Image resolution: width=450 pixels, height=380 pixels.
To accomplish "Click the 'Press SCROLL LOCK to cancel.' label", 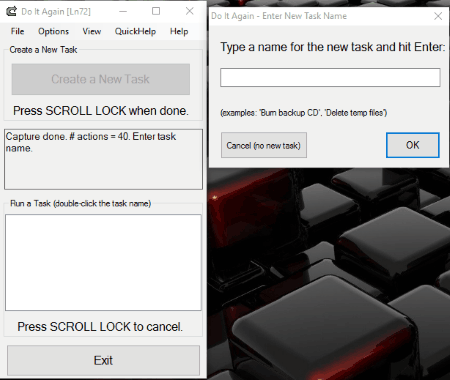I will click(x=100, y=327).
